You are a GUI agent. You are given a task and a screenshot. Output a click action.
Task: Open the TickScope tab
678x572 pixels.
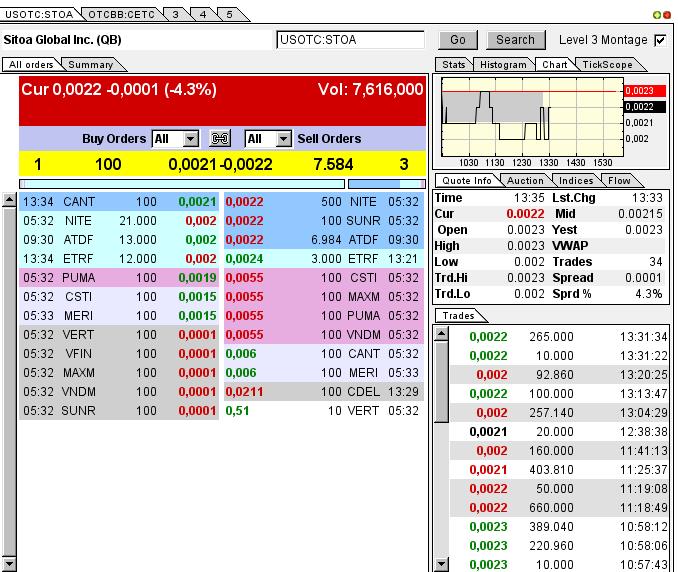608,65
